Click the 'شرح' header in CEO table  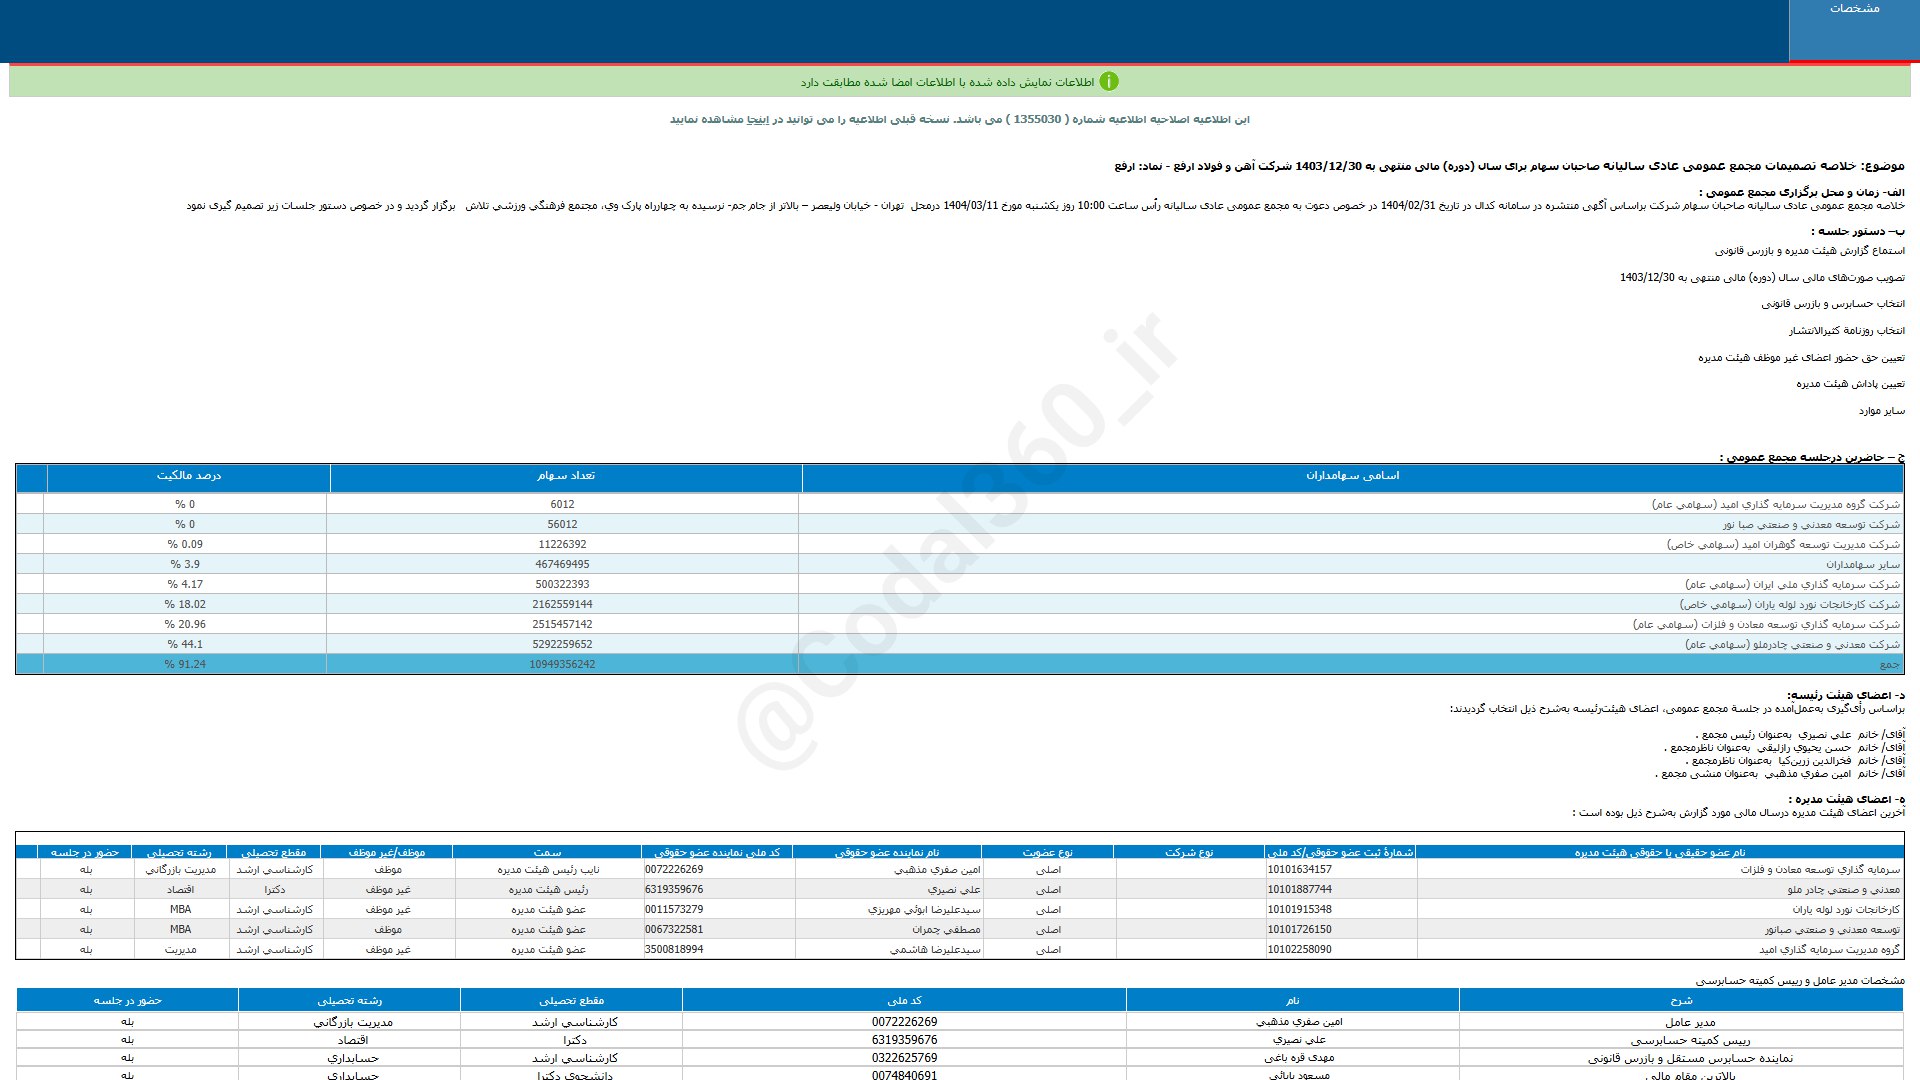[x=1681, y=1000]
